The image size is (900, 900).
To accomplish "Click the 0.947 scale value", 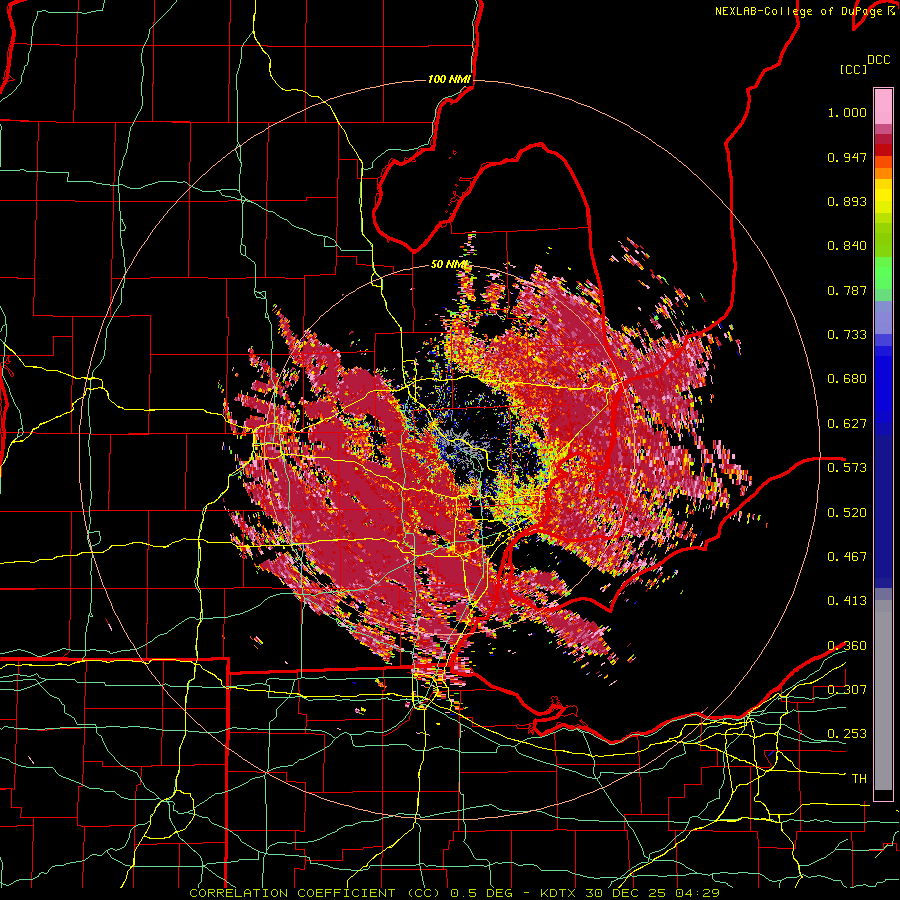I will pos(847,157).
